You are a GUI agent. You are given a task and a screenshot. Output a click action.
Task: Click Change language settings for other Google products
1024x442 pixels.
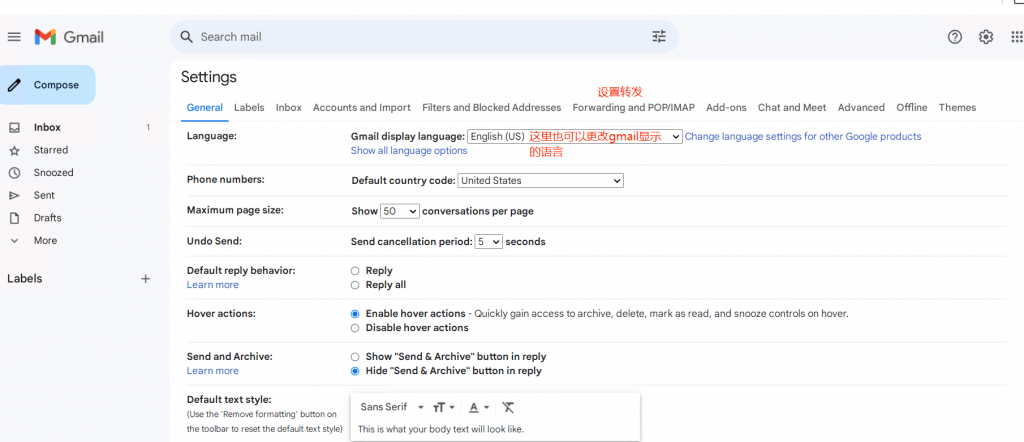803,136
